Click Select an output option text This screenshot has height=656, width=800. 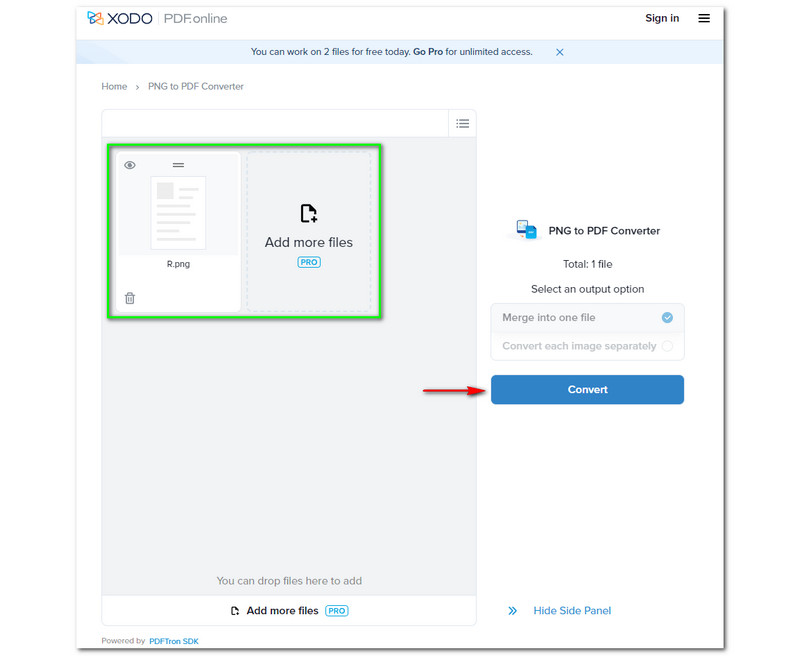click(x=587, y=289)
